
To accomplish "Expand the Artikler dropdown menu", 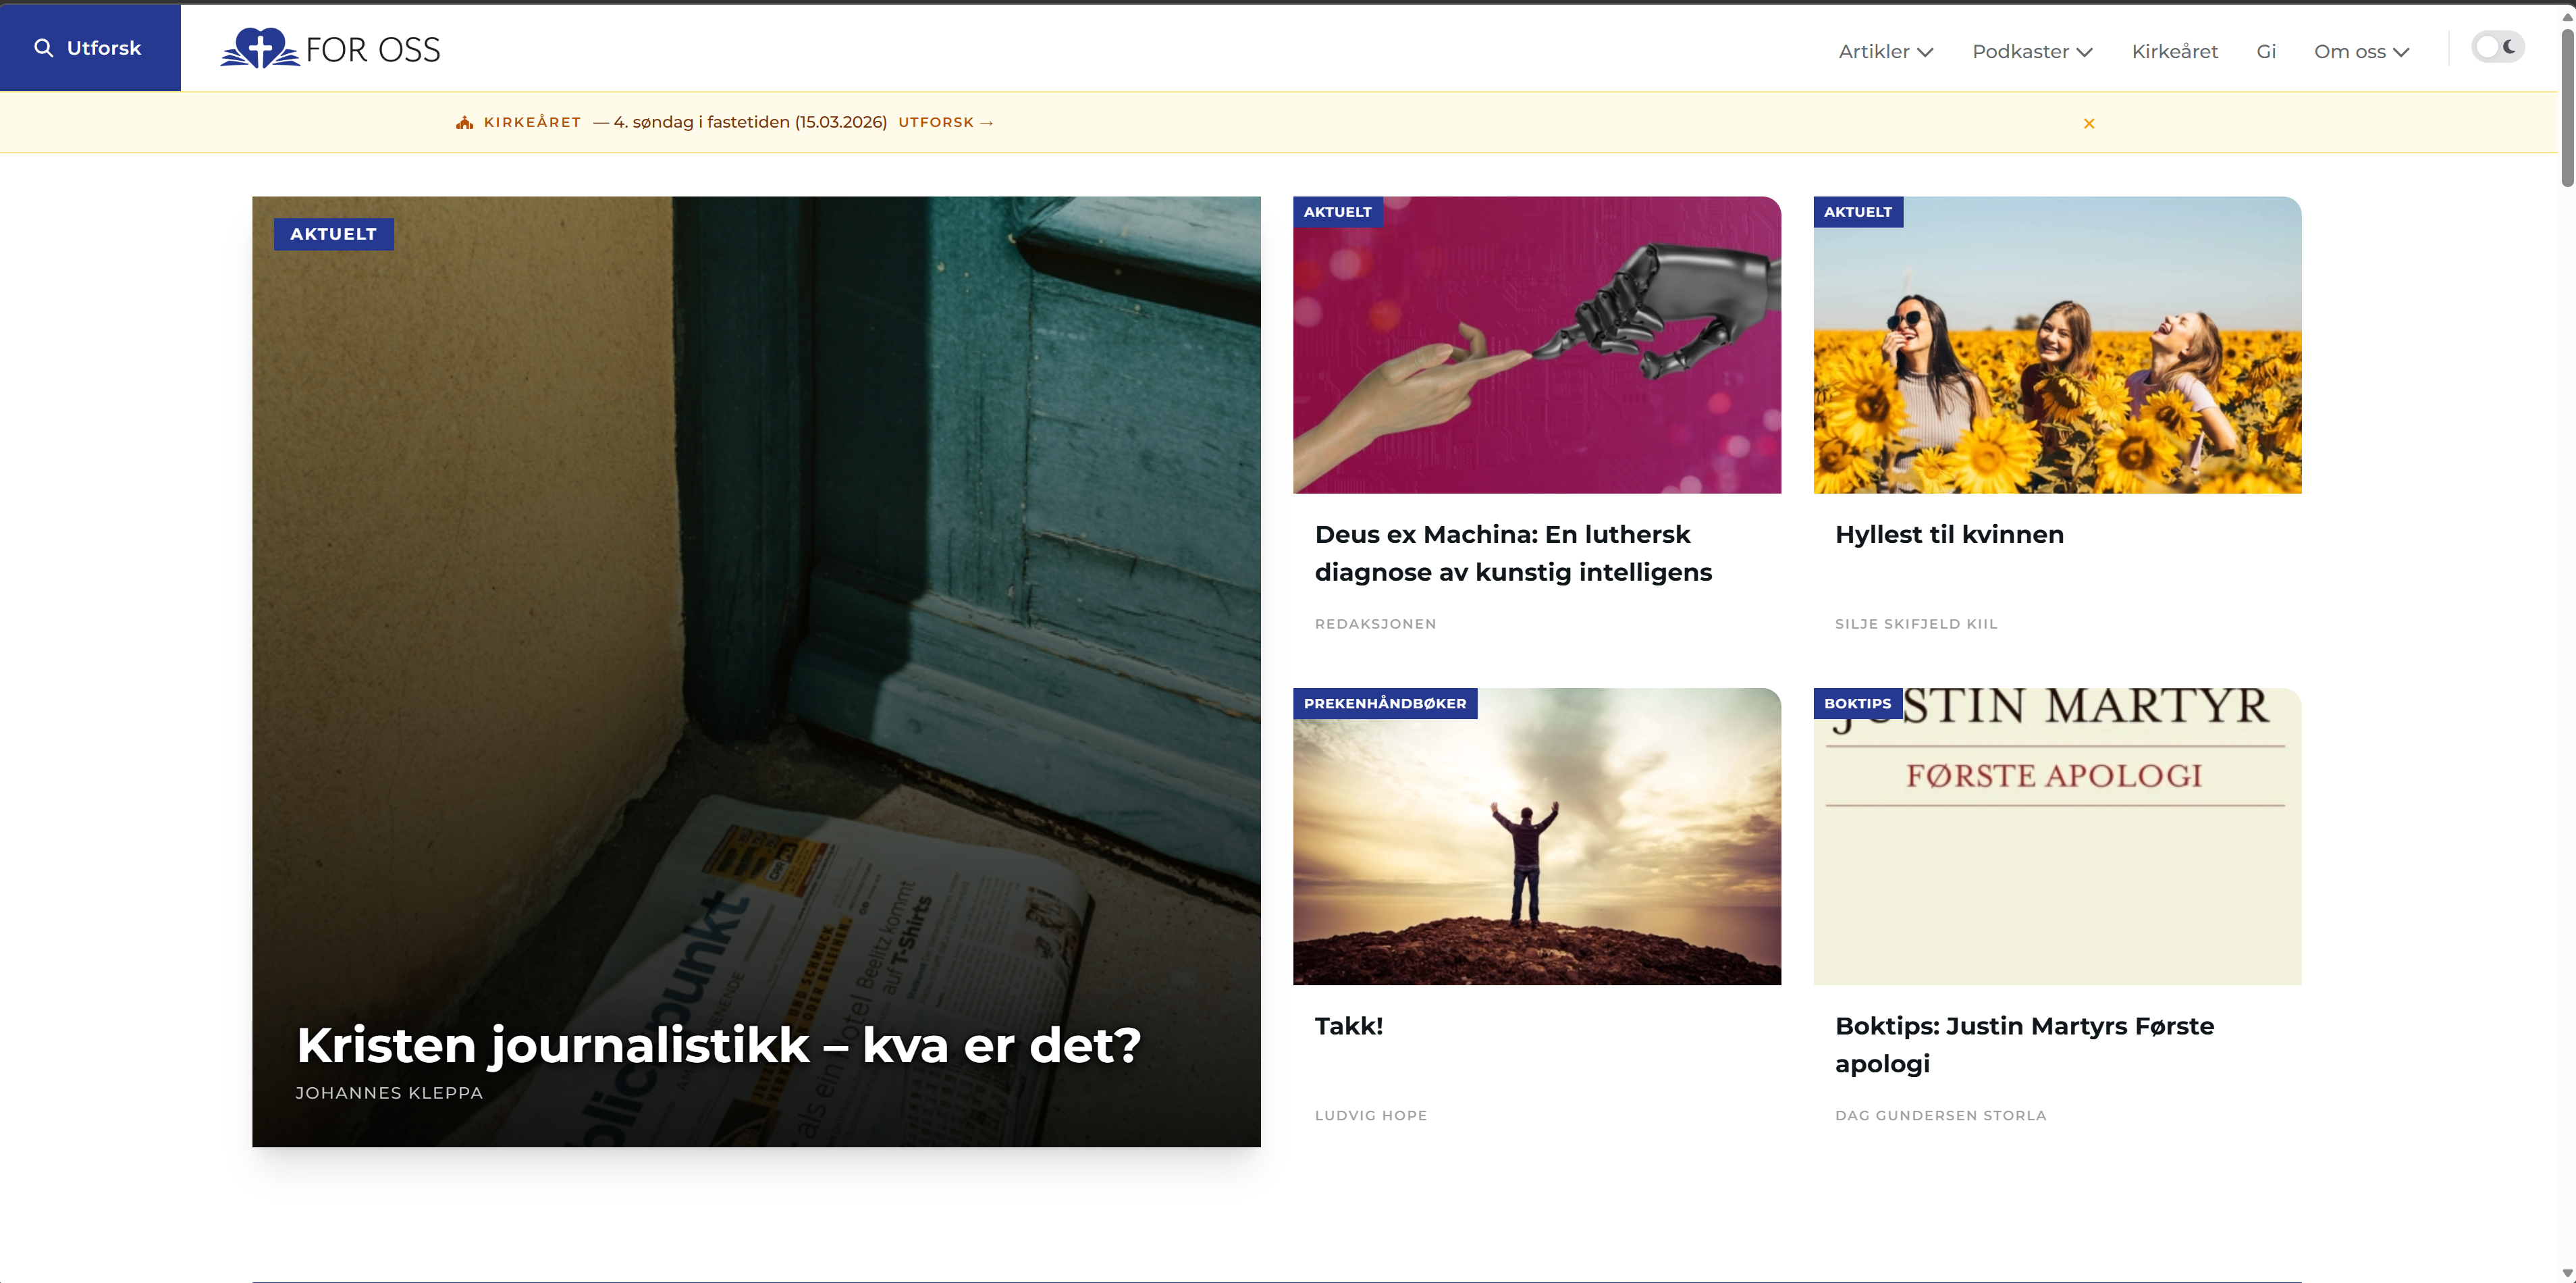I will pos(1885,51).
